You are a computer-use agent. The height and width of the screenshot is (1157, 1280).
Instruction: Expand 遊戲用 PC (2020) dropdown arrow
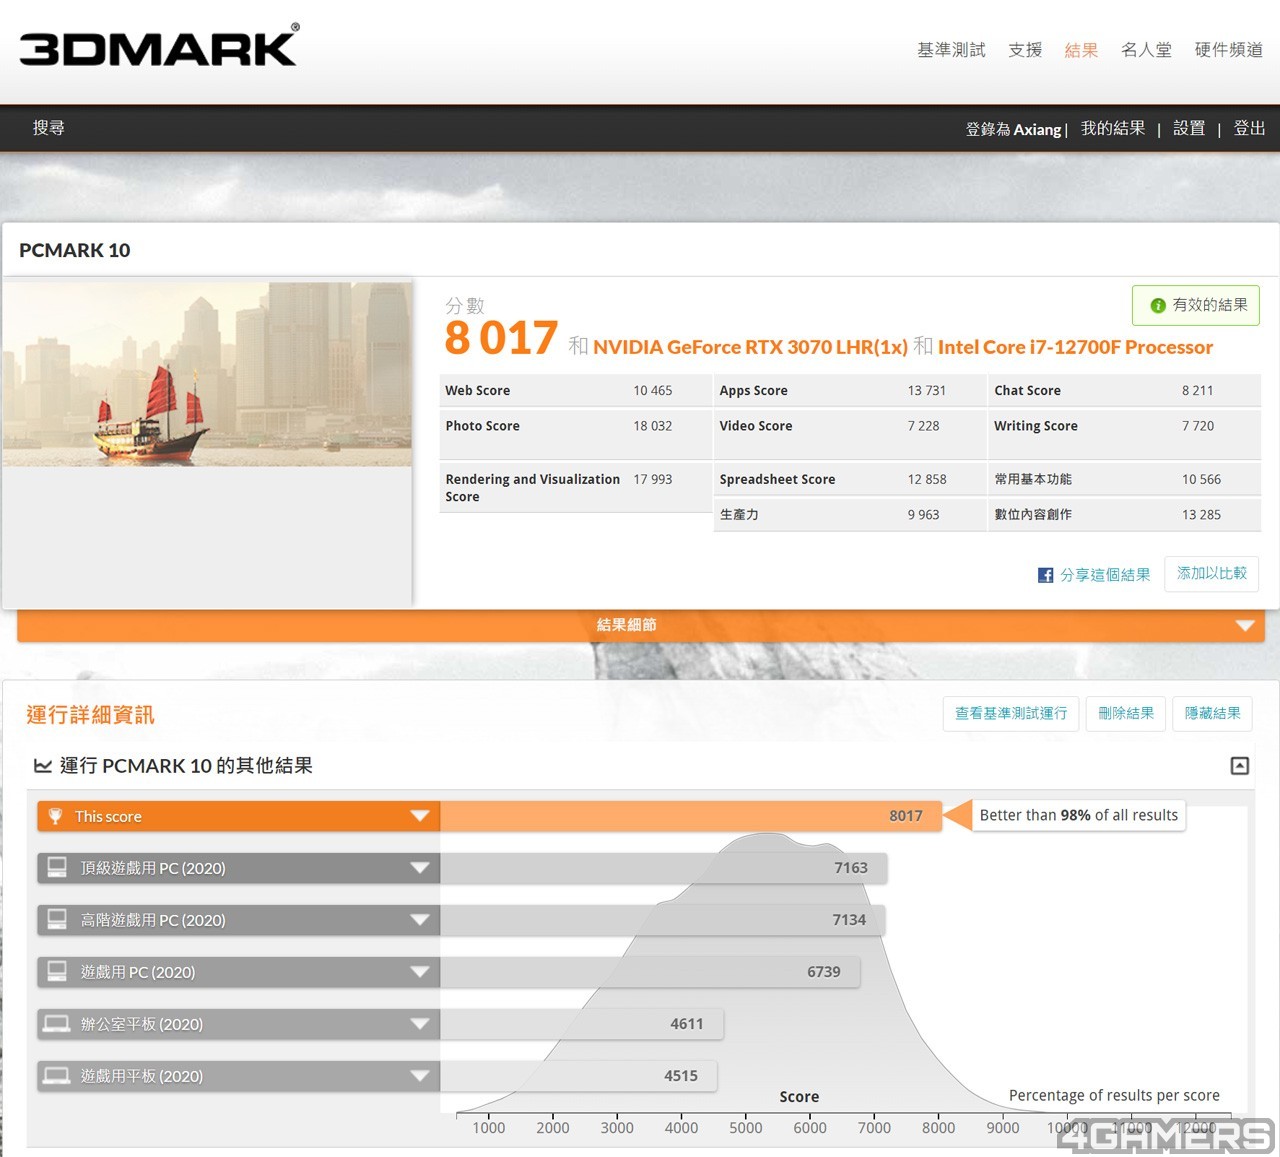[x=420, y=972]
